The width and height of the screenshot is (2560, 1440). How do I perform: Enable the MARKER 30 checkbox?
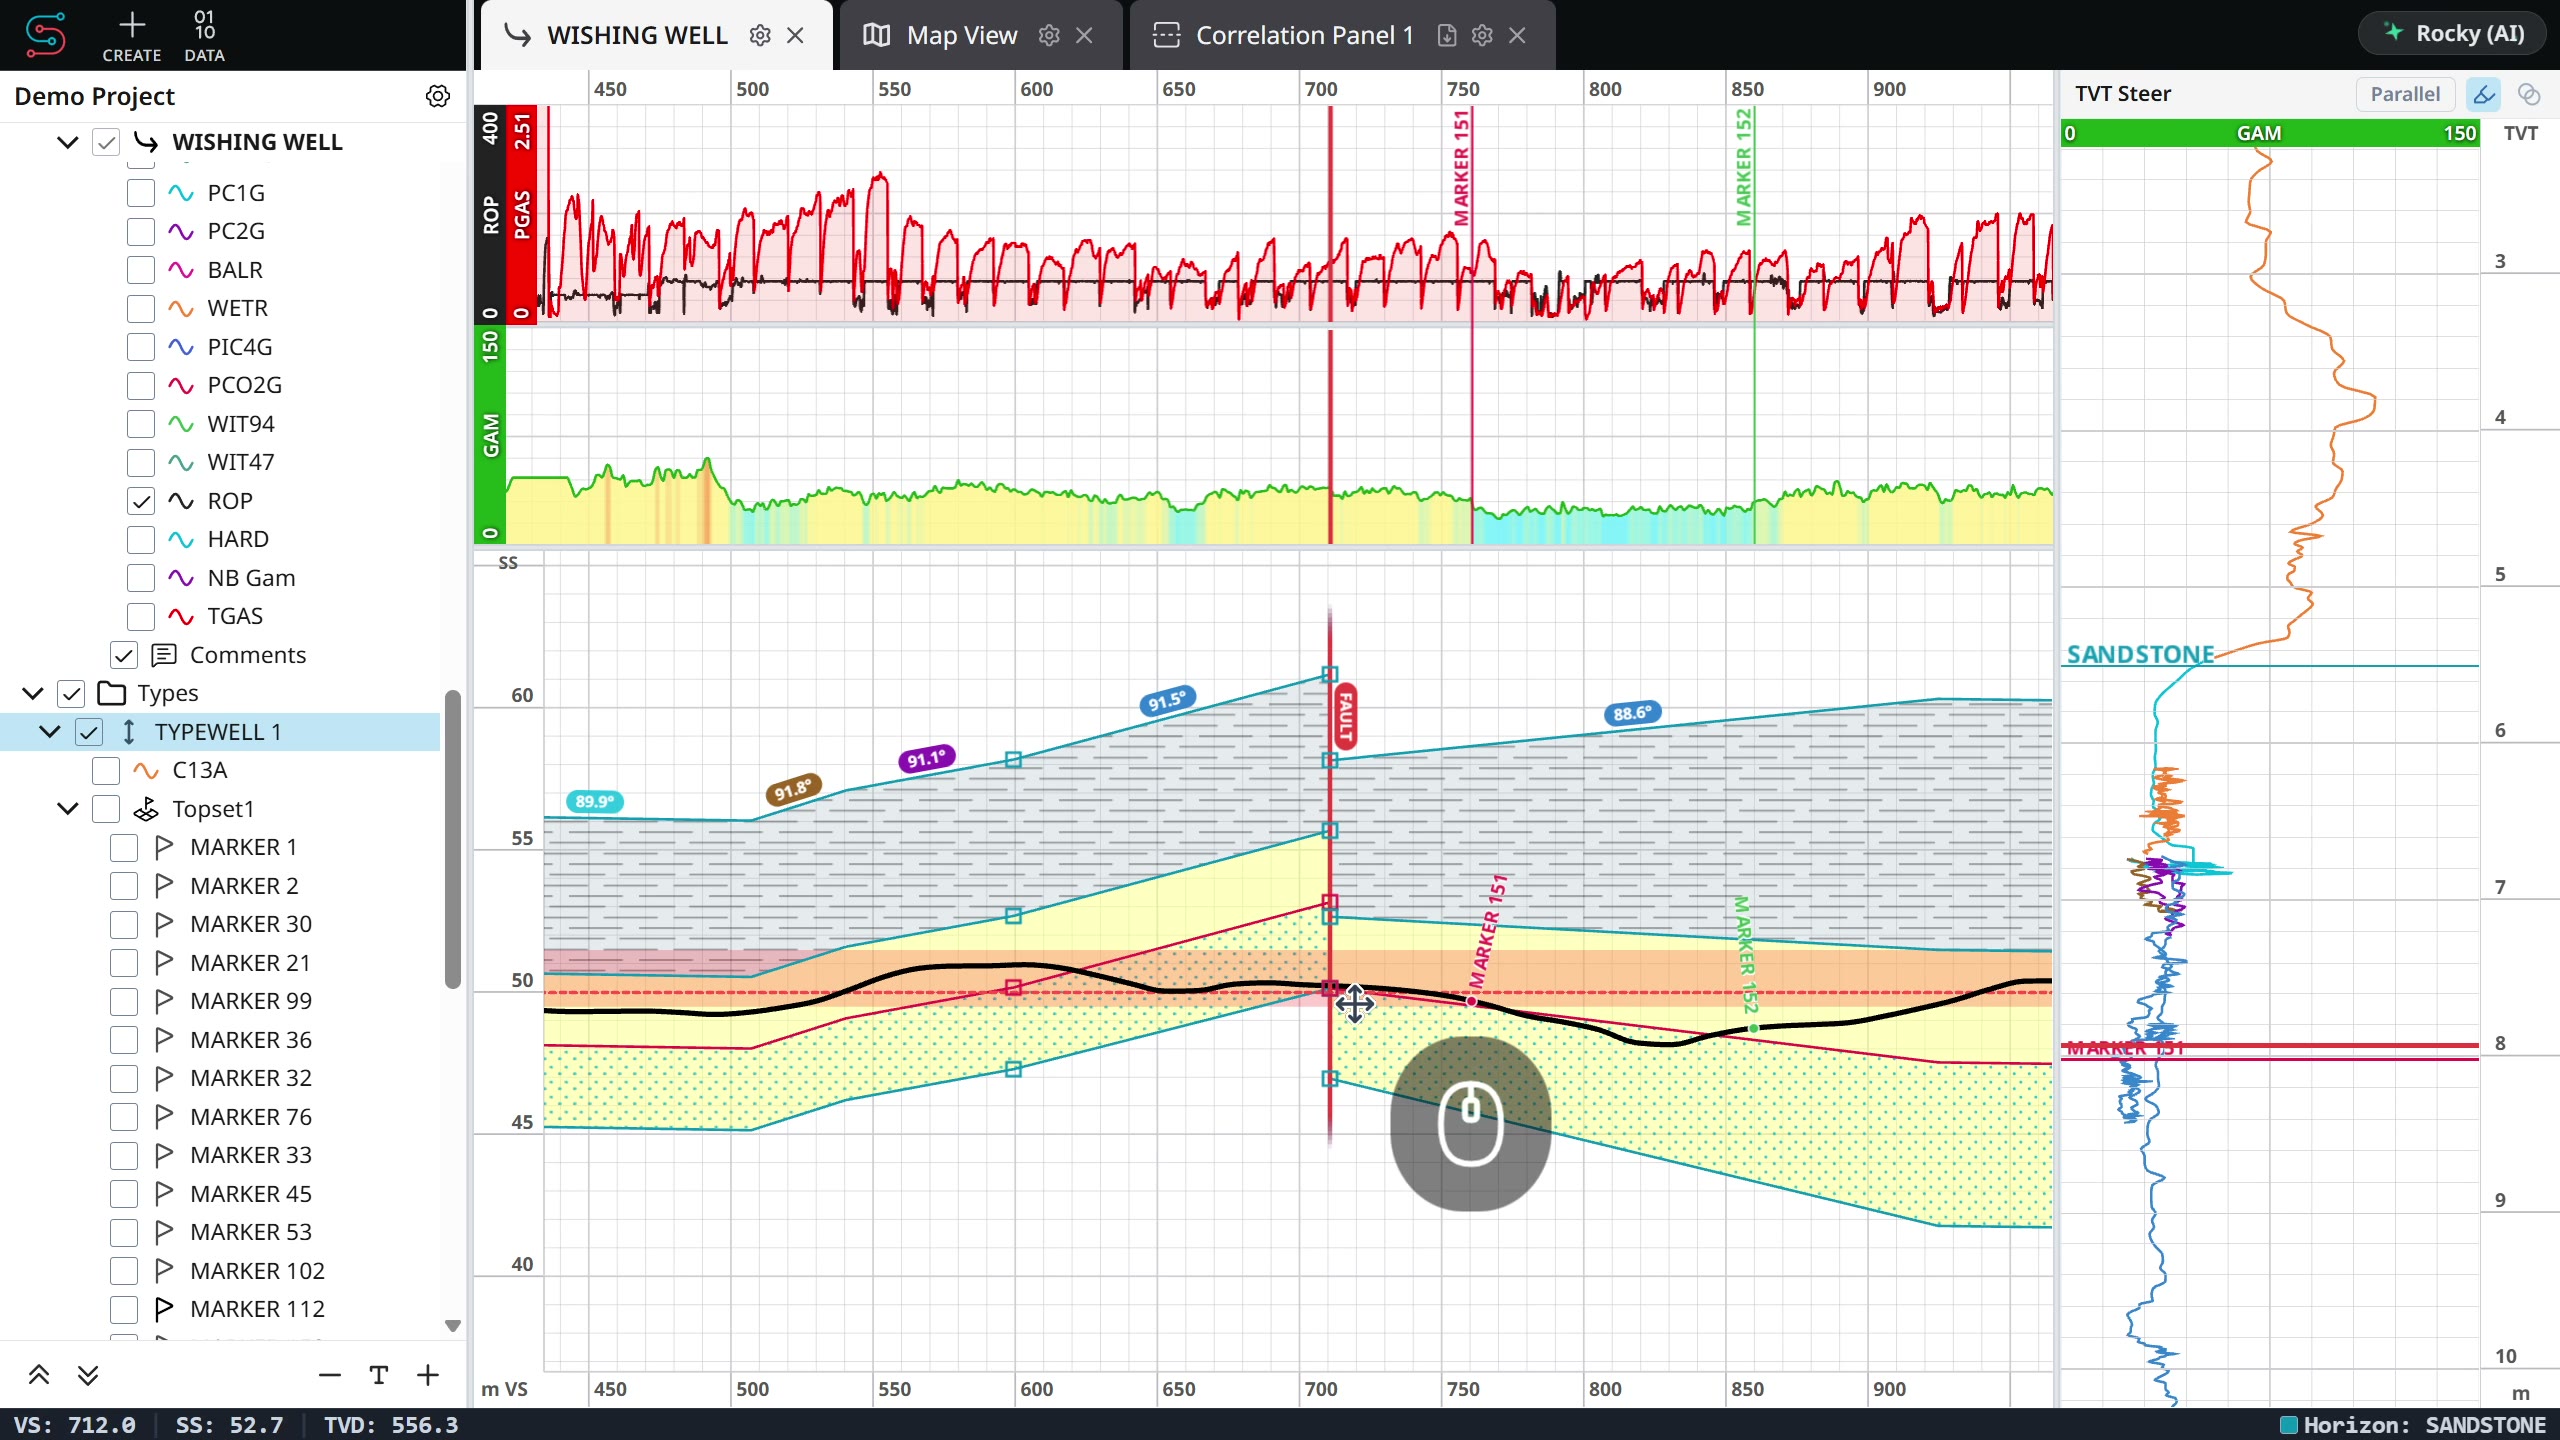(x=124, y=924)
